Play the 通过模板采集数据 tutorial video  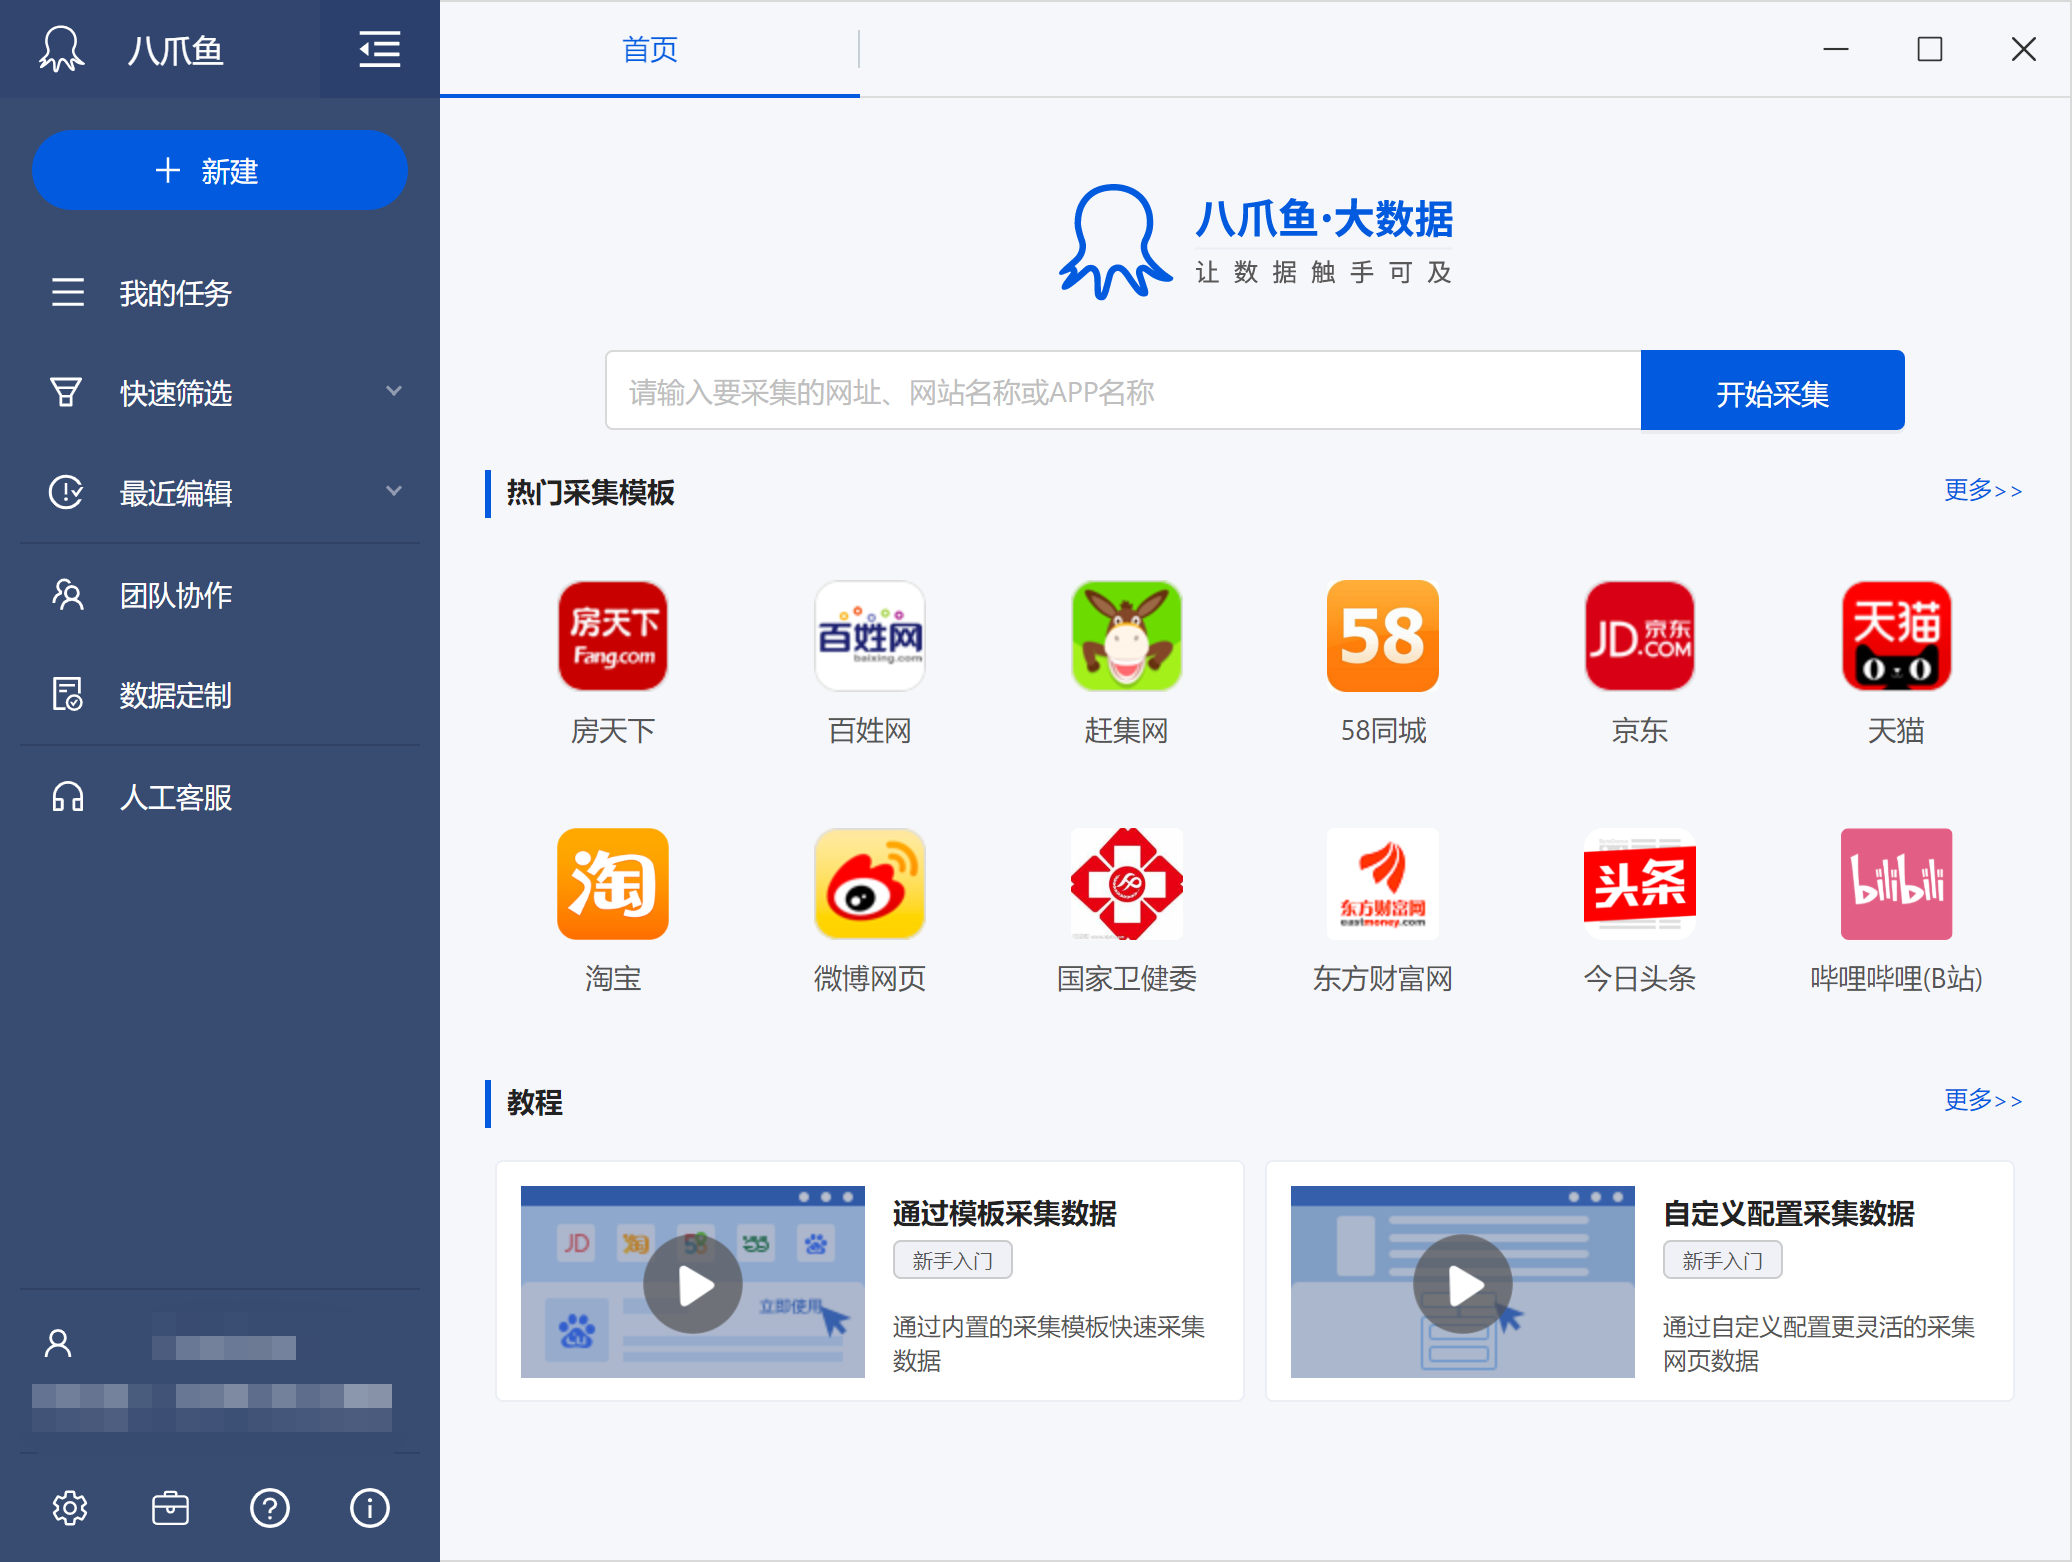[x=693, y=1284]
